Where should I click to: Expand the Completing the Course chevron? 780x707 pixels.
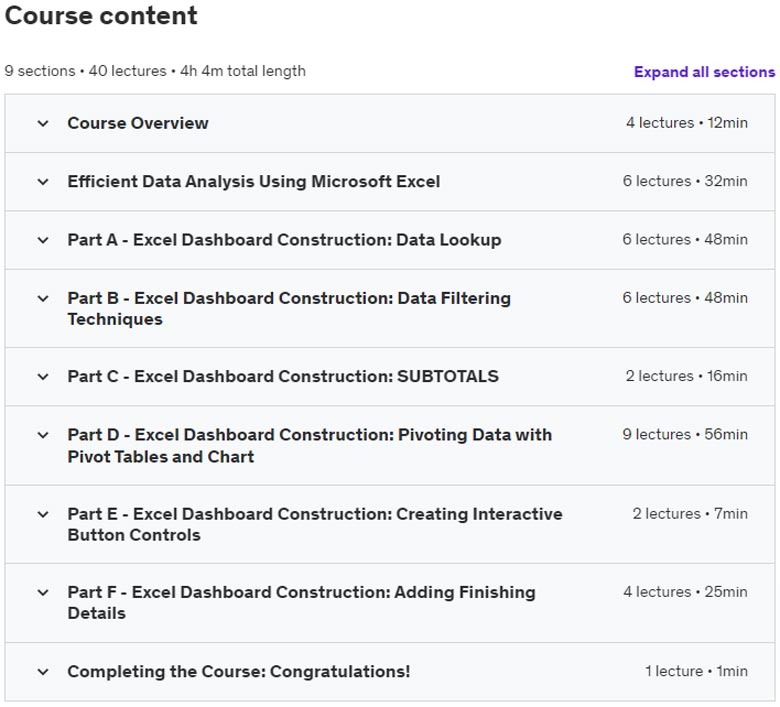(x=43, y=672)
